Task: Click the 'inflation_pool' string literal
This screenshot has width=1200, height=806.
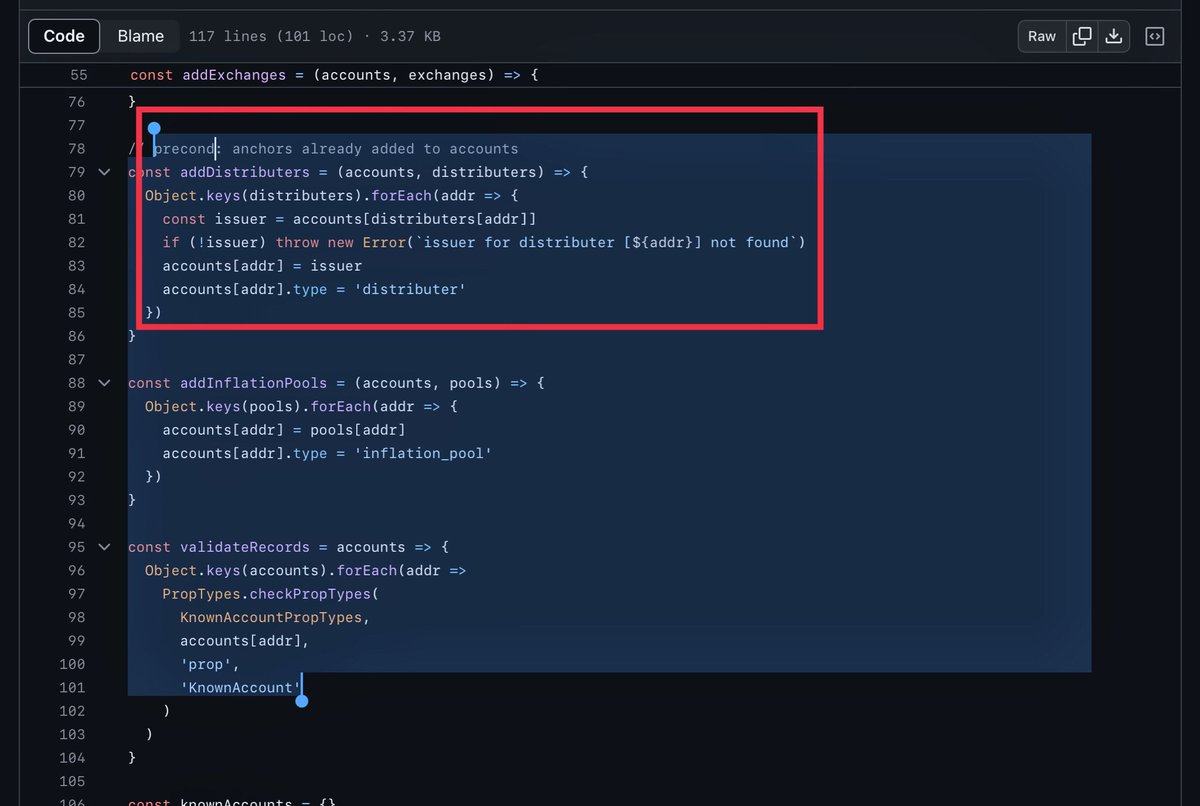Action: click(x=423, y=453)
